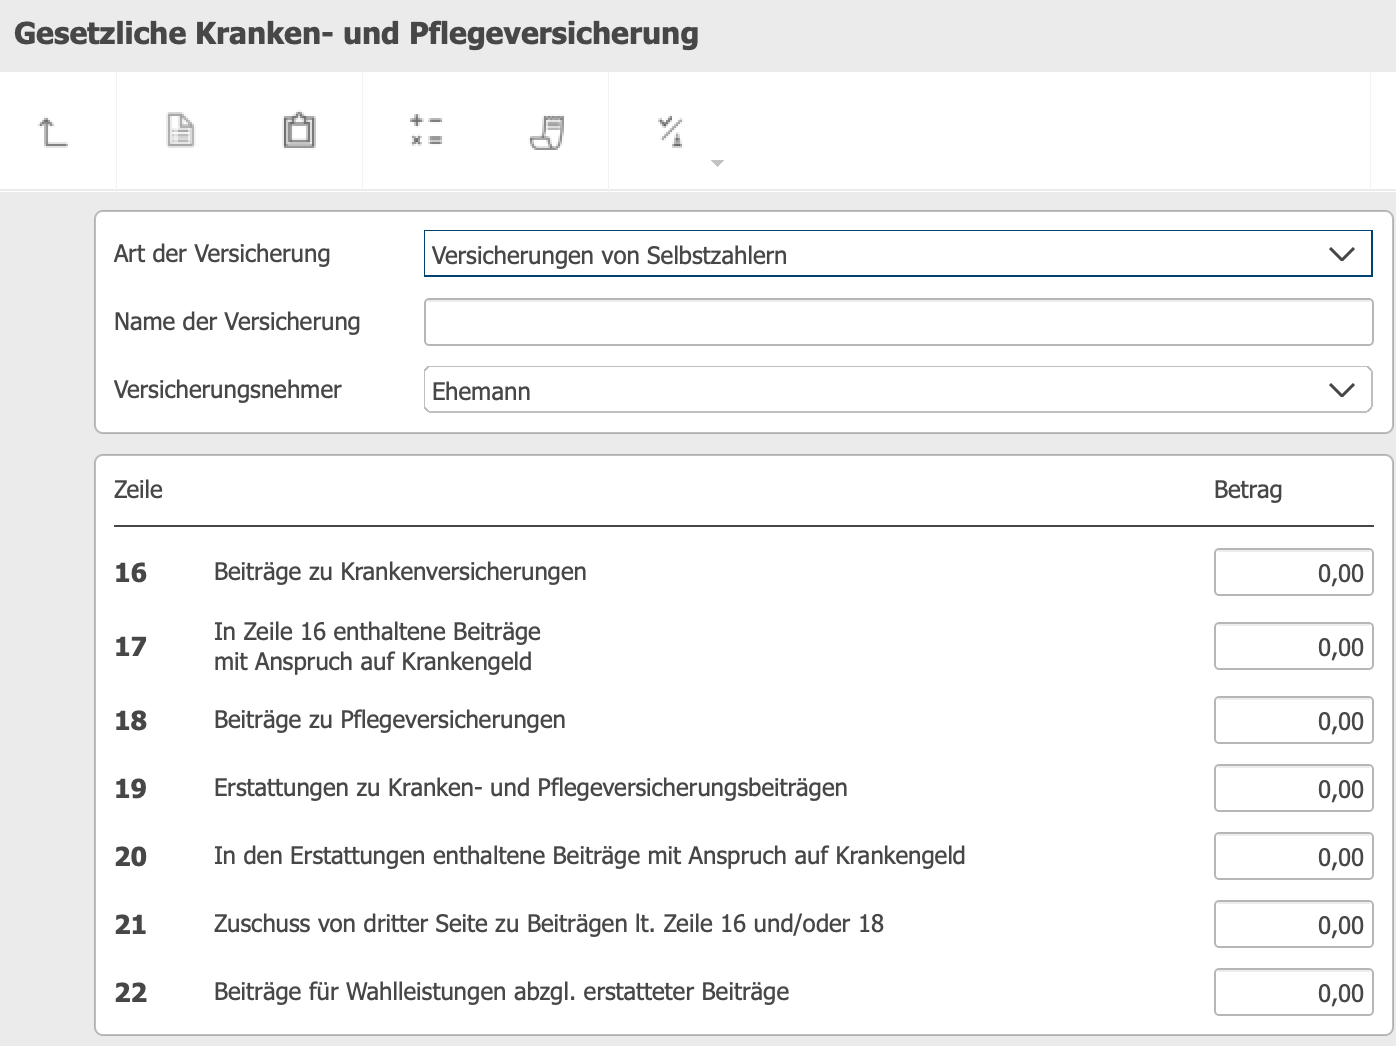The image size is (1396, 1046).
Task: Click the Beiträge zu Krankenversicherungen row label
Action: (400, 572)
